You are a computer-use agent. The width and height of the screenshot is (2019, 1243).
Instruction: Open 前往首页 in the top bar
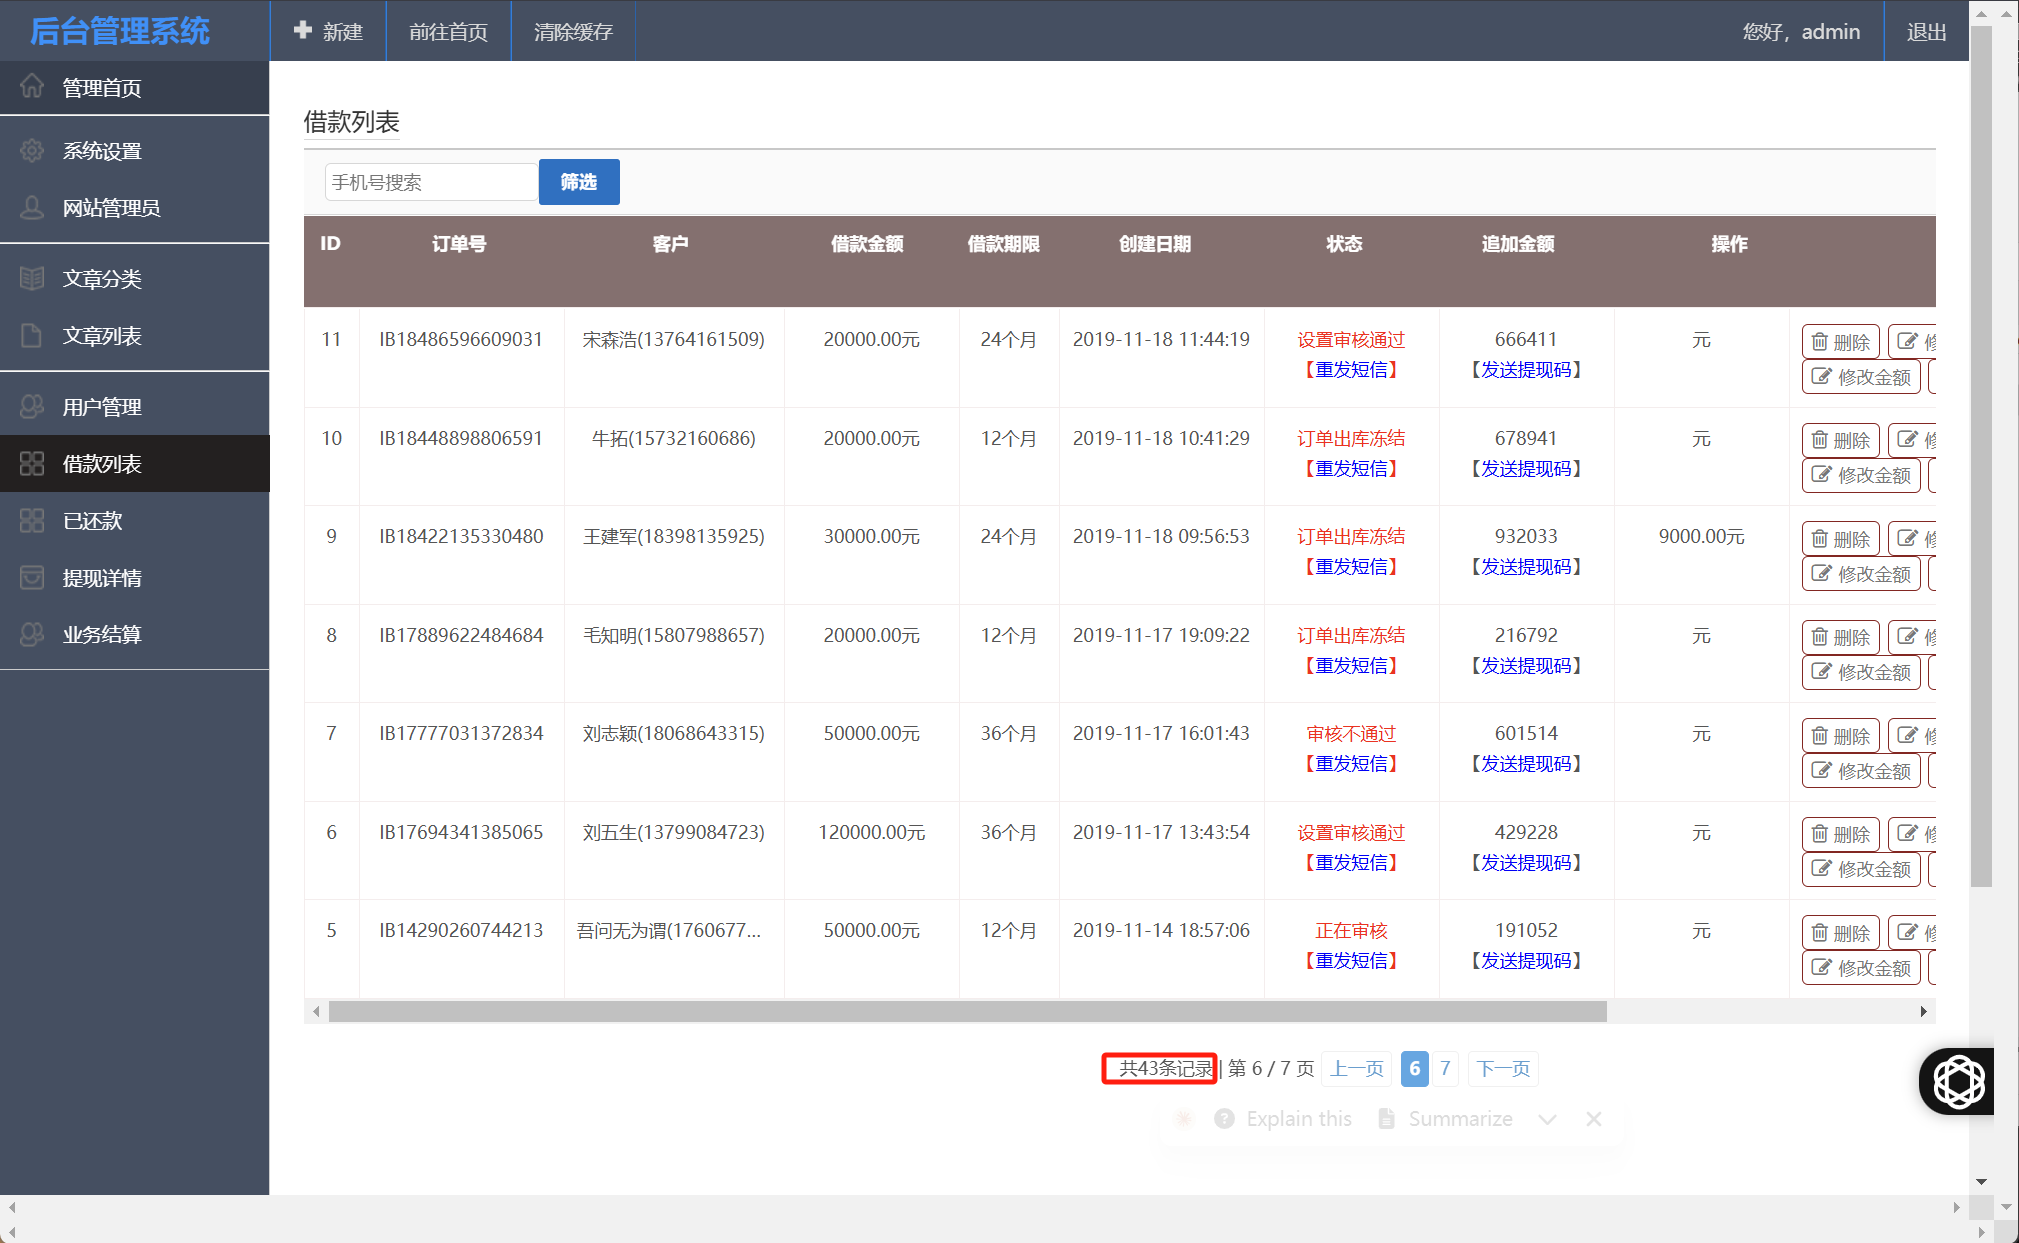coord(448,31)
